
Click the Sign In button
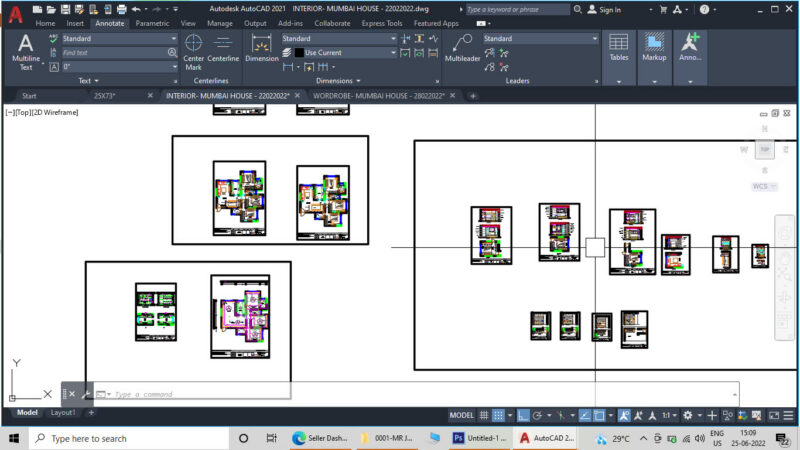[x=605, y=9]
